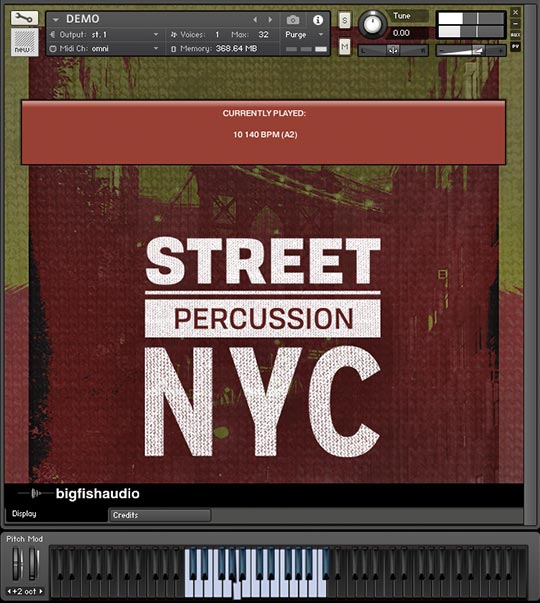This screenshot has width=540, height=603.
Task: Go to next instrument preset arrow
Action: 270,19
